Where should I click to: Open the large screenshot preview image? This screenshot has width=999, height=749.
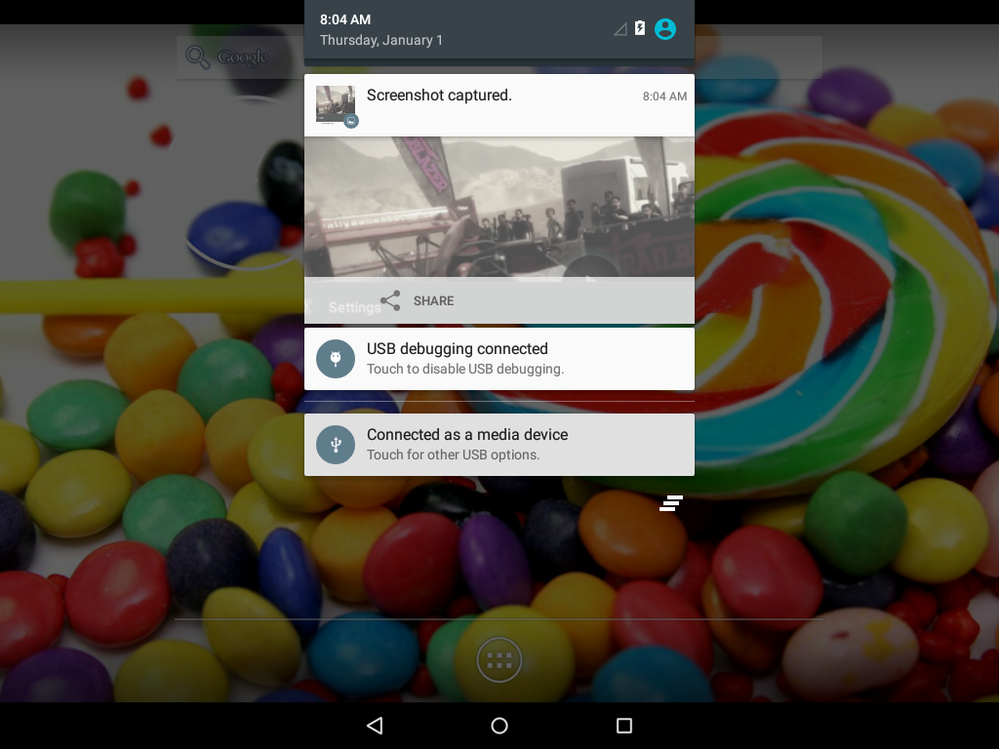coord(500,207)
